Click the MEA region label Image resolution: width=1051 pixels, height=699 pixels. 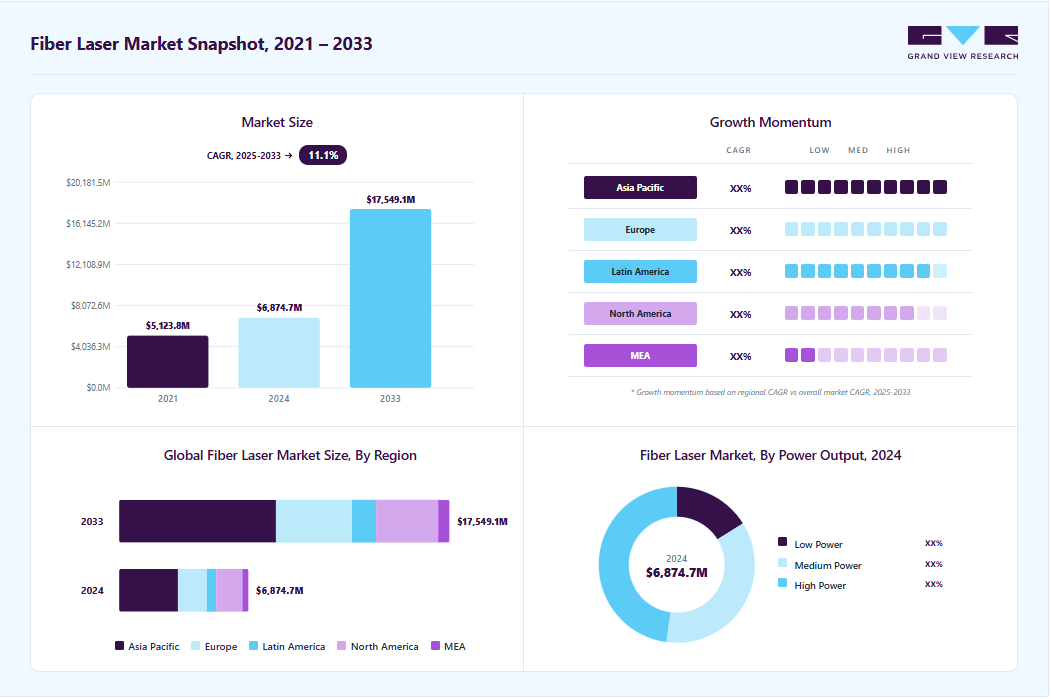pos(640,355)
